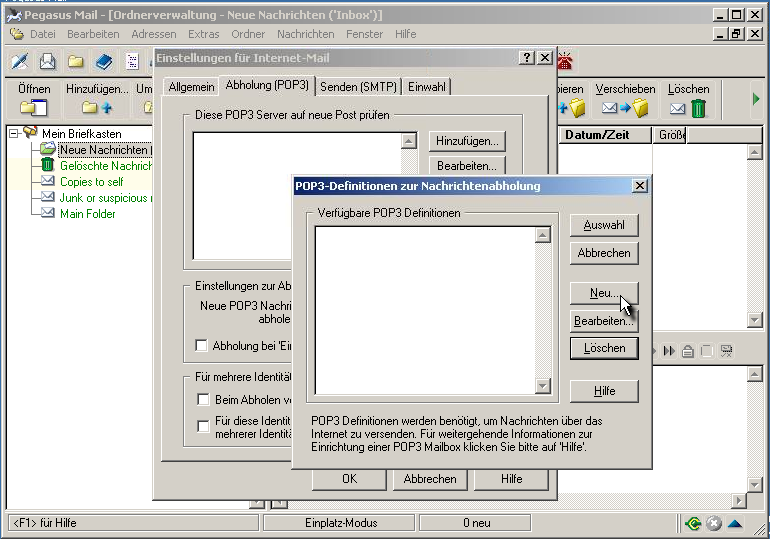The height and width of the screenshot is (539, 770).
Task: Click the Verschieben move-message toolbar button
Action: pyautogui.click(x=625, y=99)
